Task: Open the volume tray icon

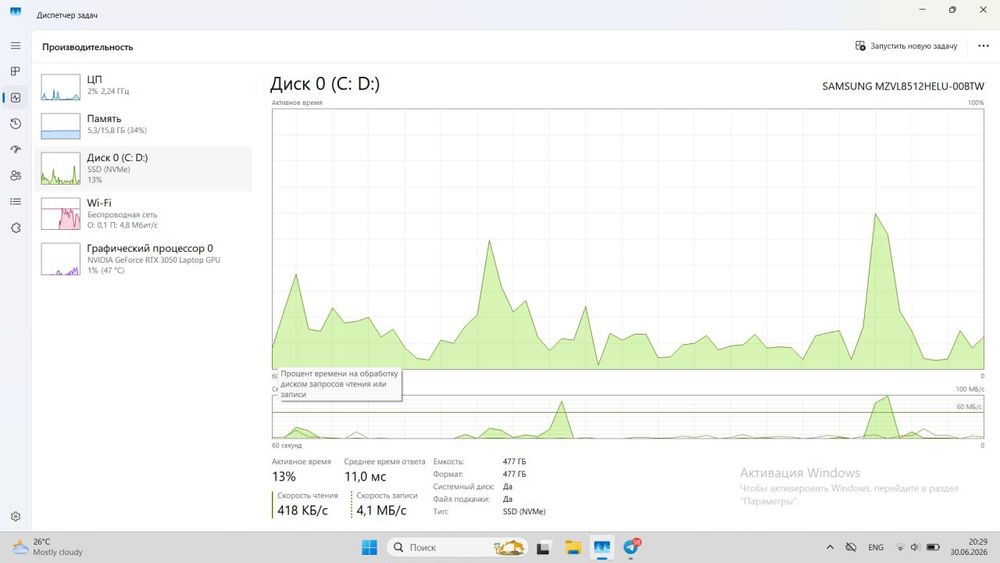Action: [915, 547]
